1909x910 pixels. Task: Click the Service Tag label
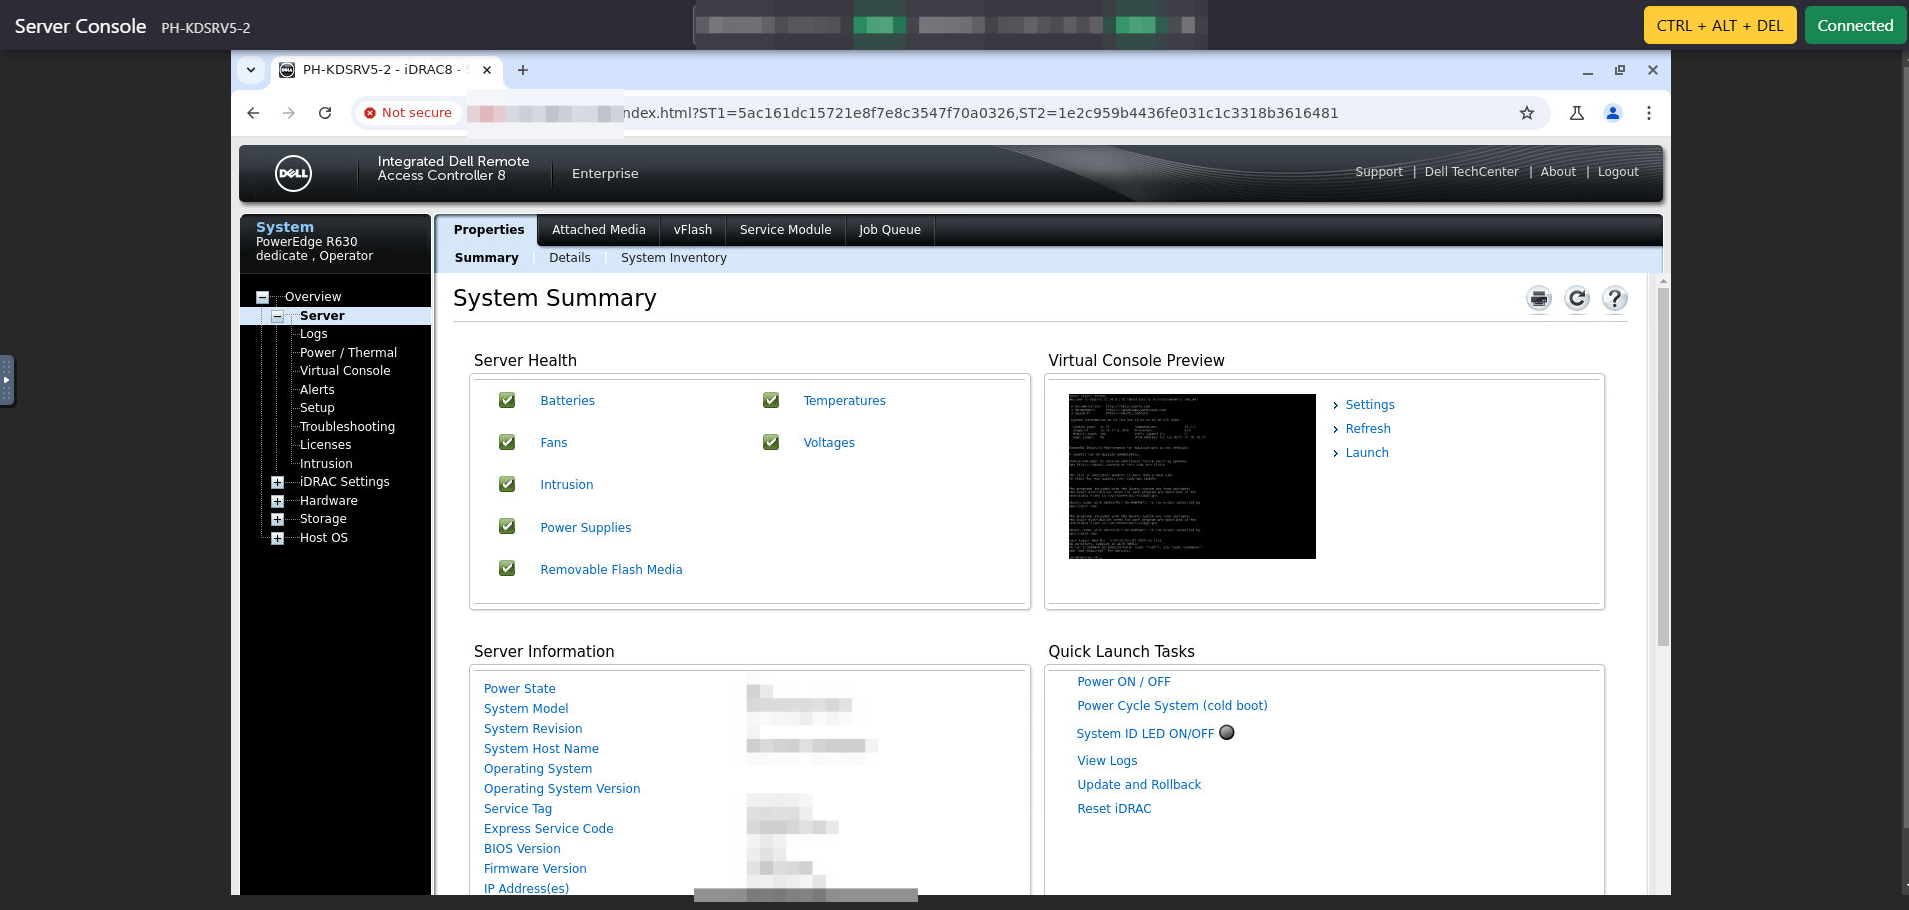tap(518, 809)
